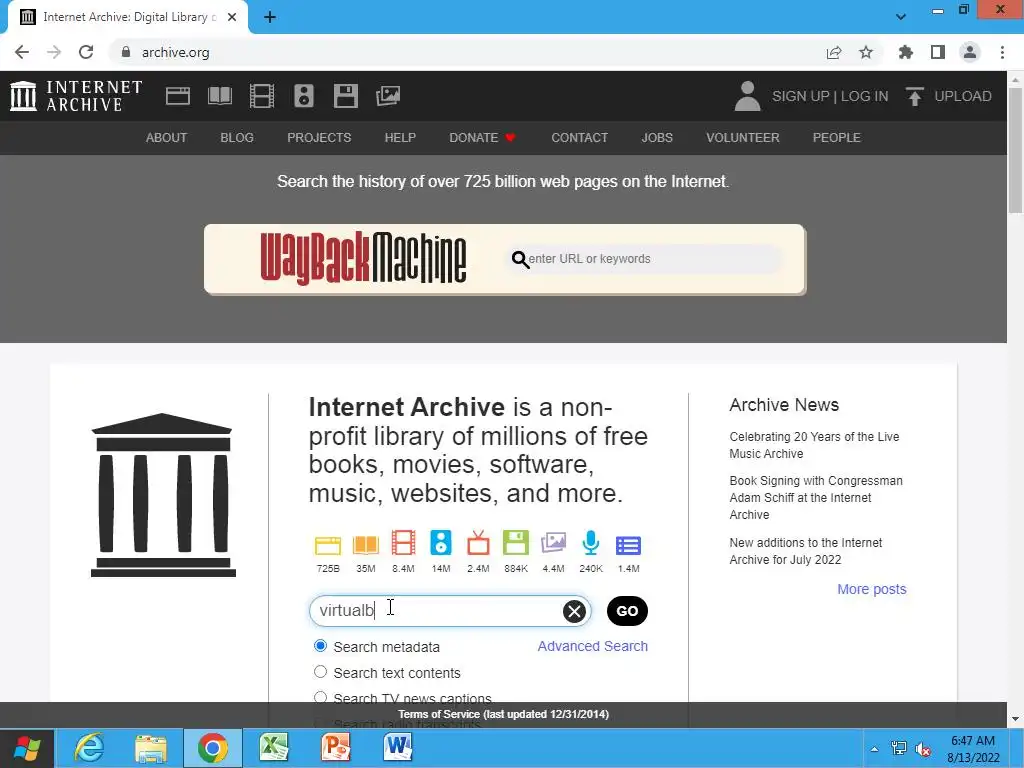Open File Explorer from taskbar
1024x768 pixels.
151,748
